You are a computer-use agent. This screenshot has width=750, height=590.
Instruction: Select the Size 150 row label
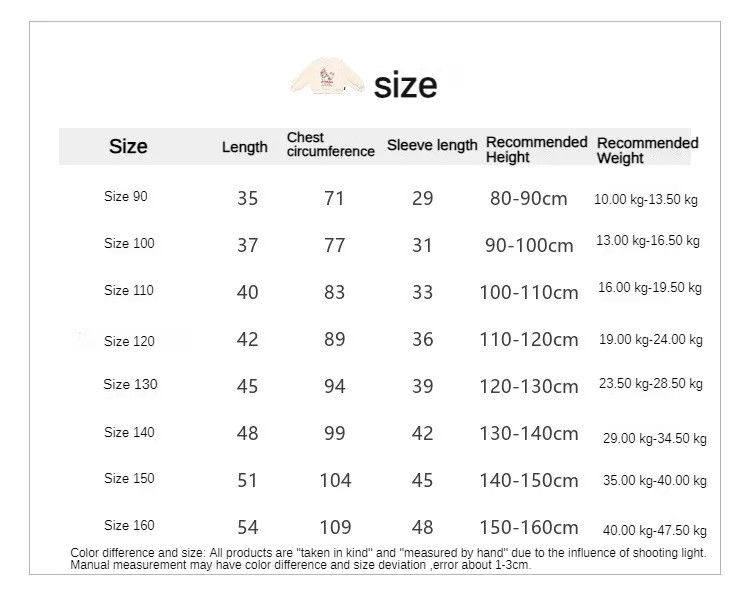[x=129, y=478]
